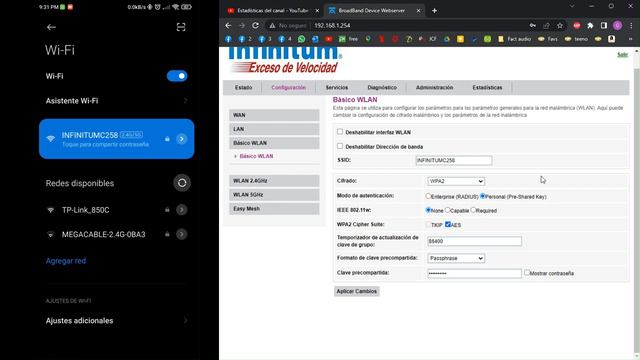
Task: Open the Cifrado WPA2 dropdown
Action: point(456,181)
